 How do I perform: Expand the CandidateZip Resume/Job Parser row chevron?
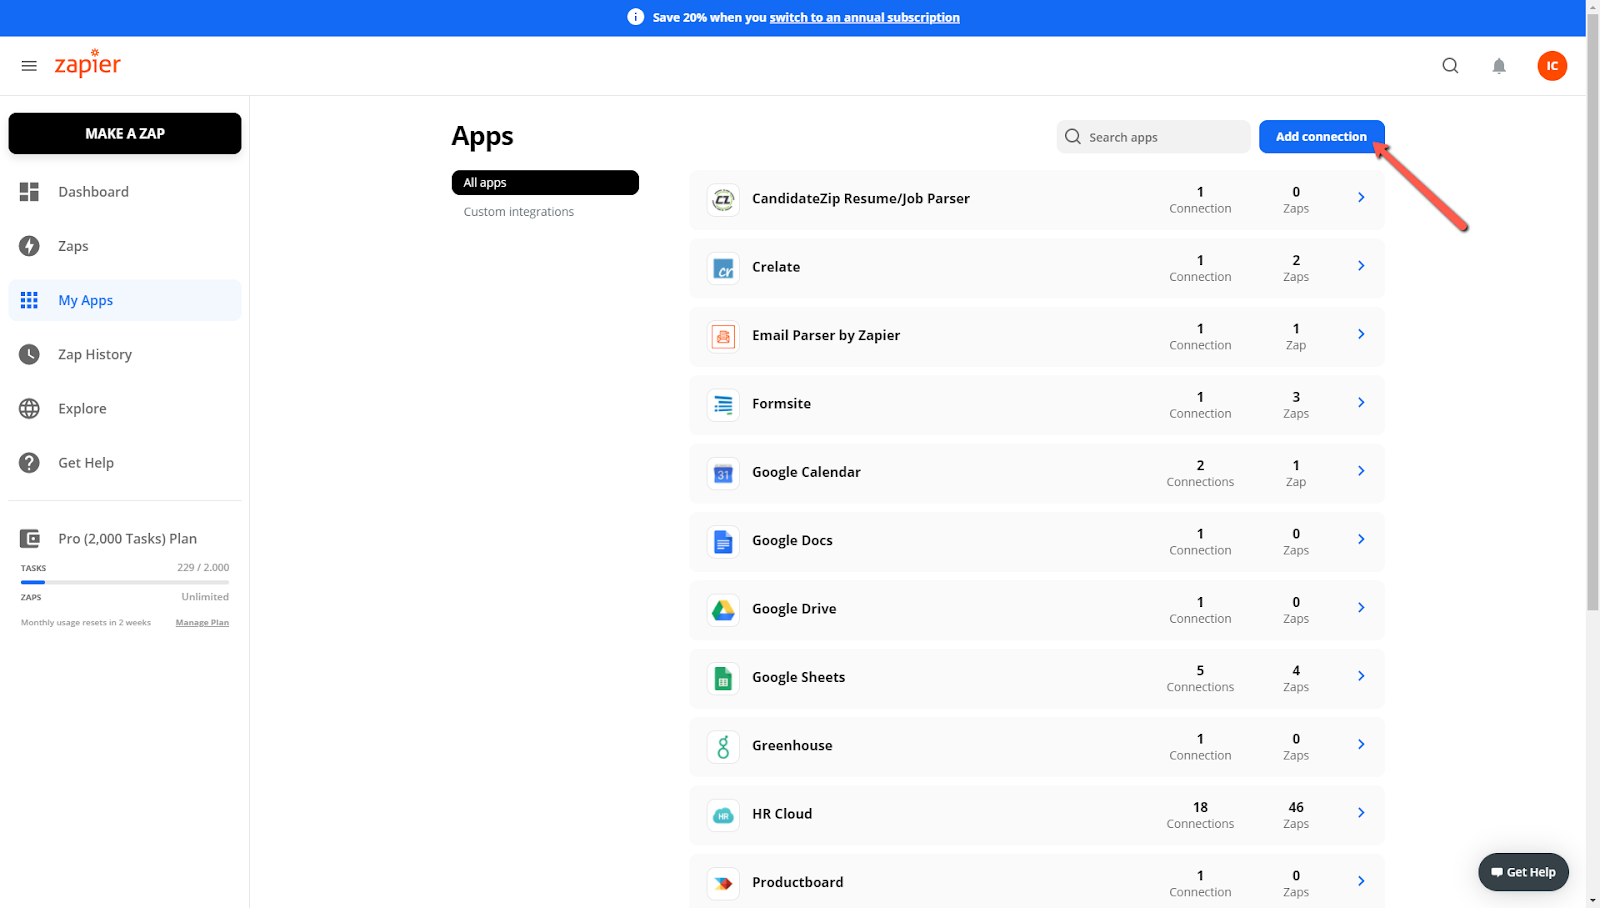pyautogui.click(x=1361, y=198)
